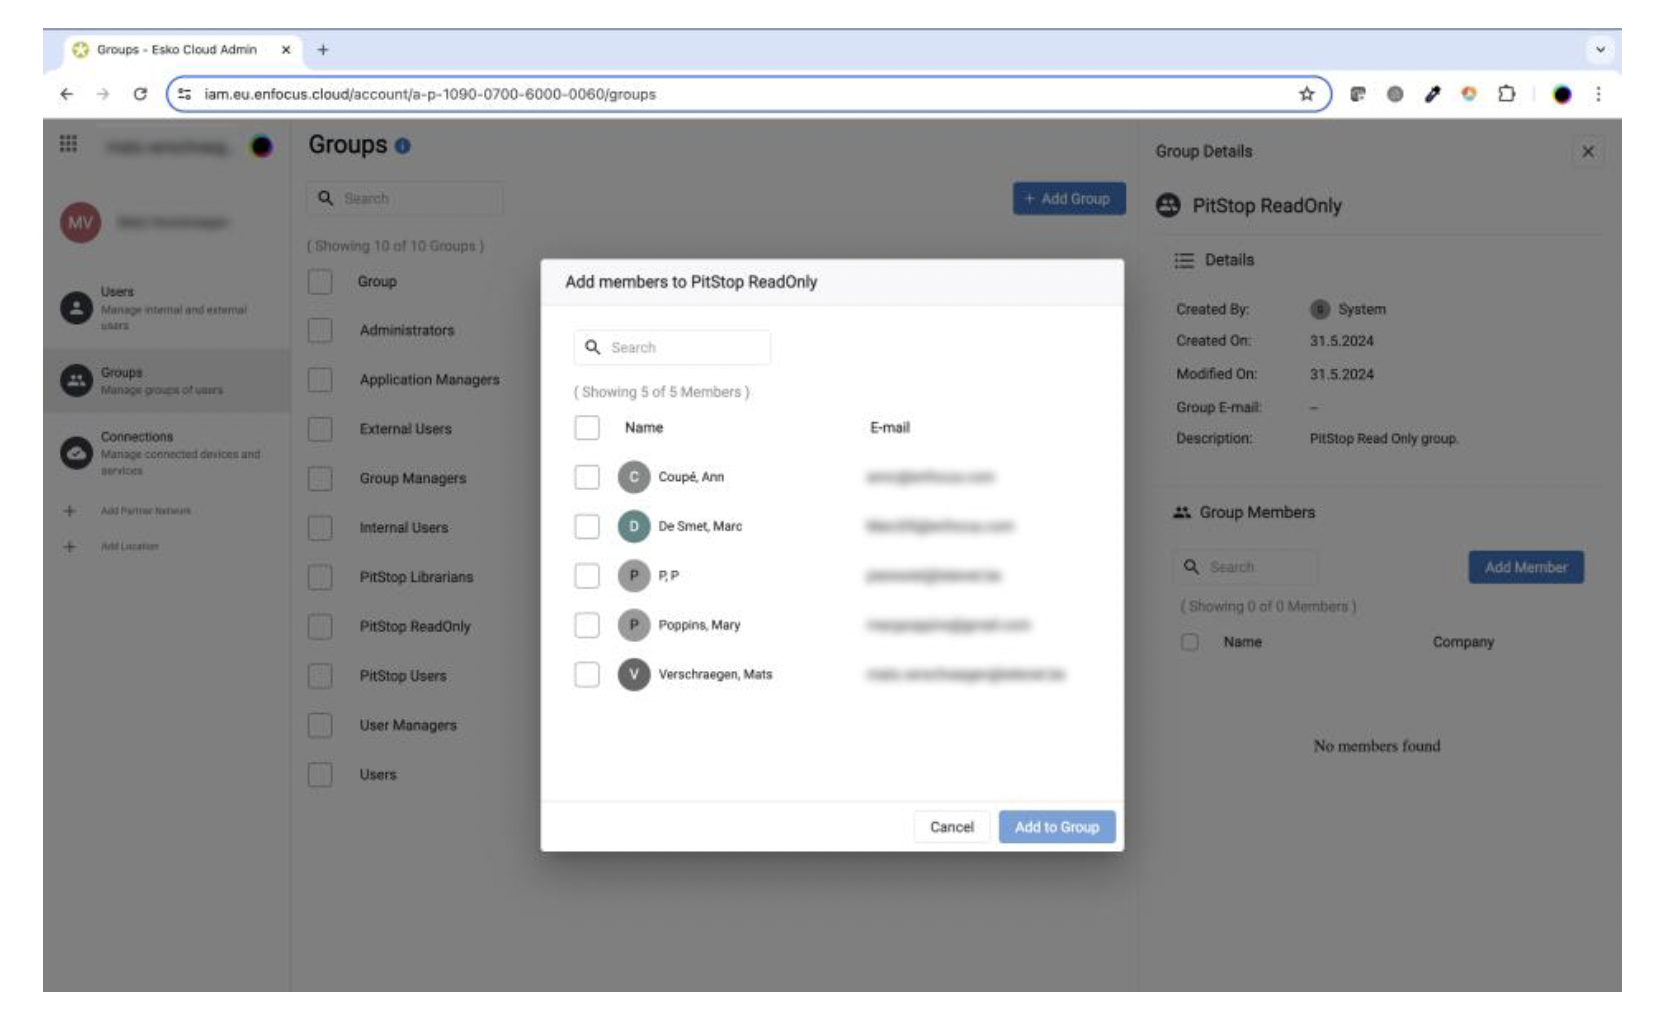The image size is (1668, 1030).
Task: Click Add to Group button
Action: (x=1056, y=827)
